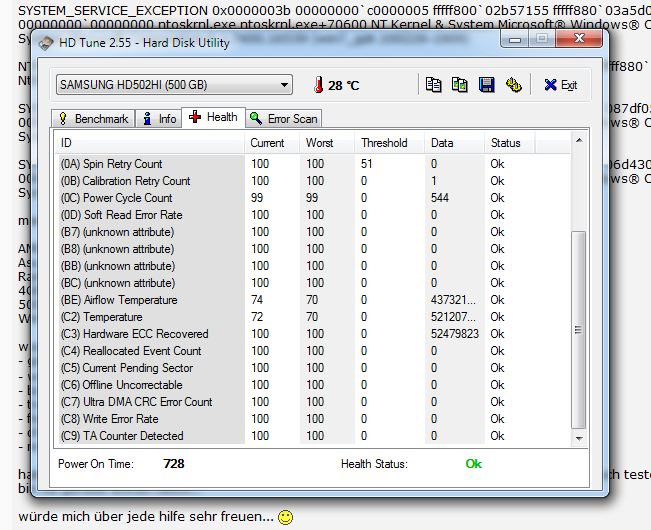Select the (0A) Spin Retry Count row
Screen dimensions: 651x530
[x=313, y=164]
